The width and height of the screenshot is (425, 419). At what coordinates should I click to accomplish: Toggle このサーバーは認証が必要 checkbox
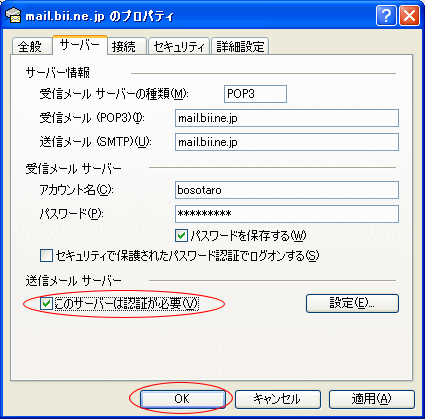(46, 303)
